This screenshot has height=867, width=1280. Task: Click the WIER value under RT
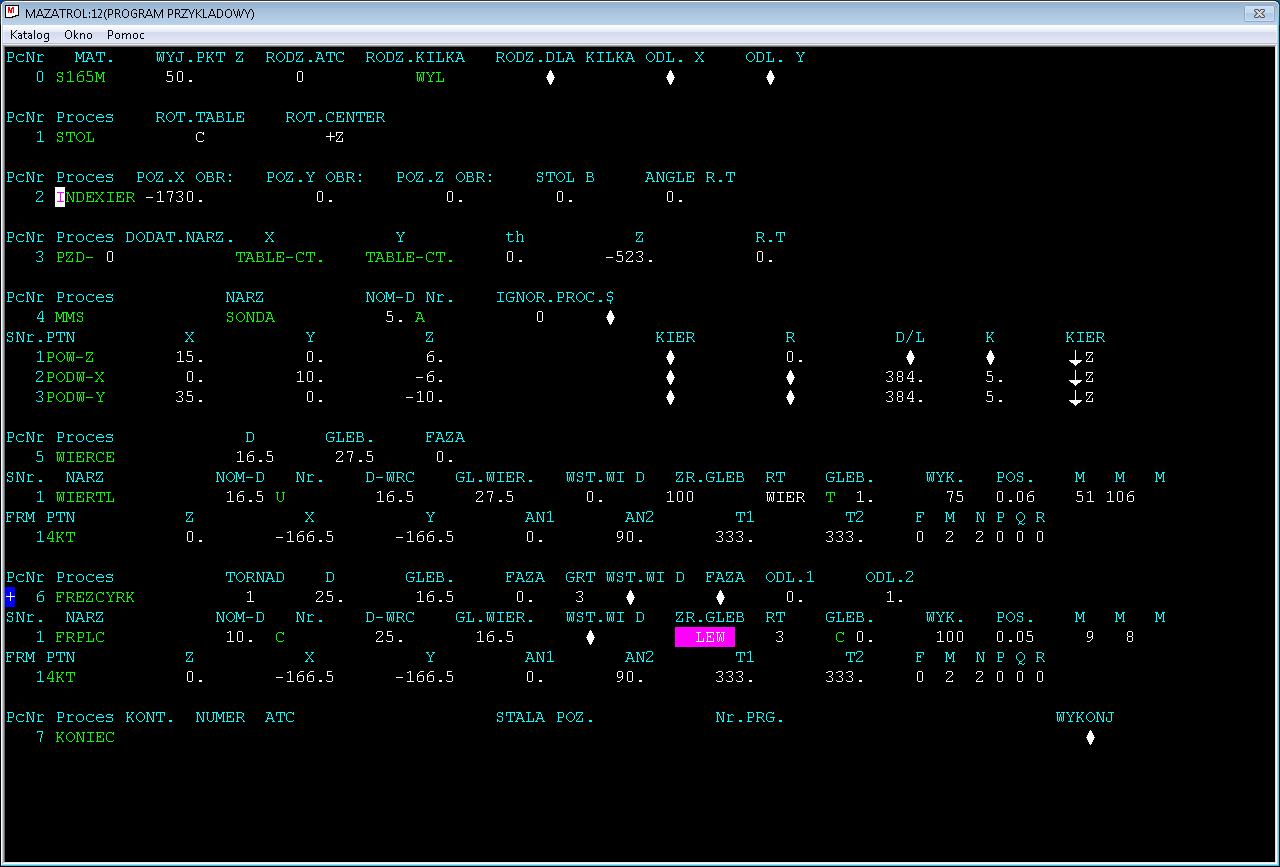pos(785,497)
